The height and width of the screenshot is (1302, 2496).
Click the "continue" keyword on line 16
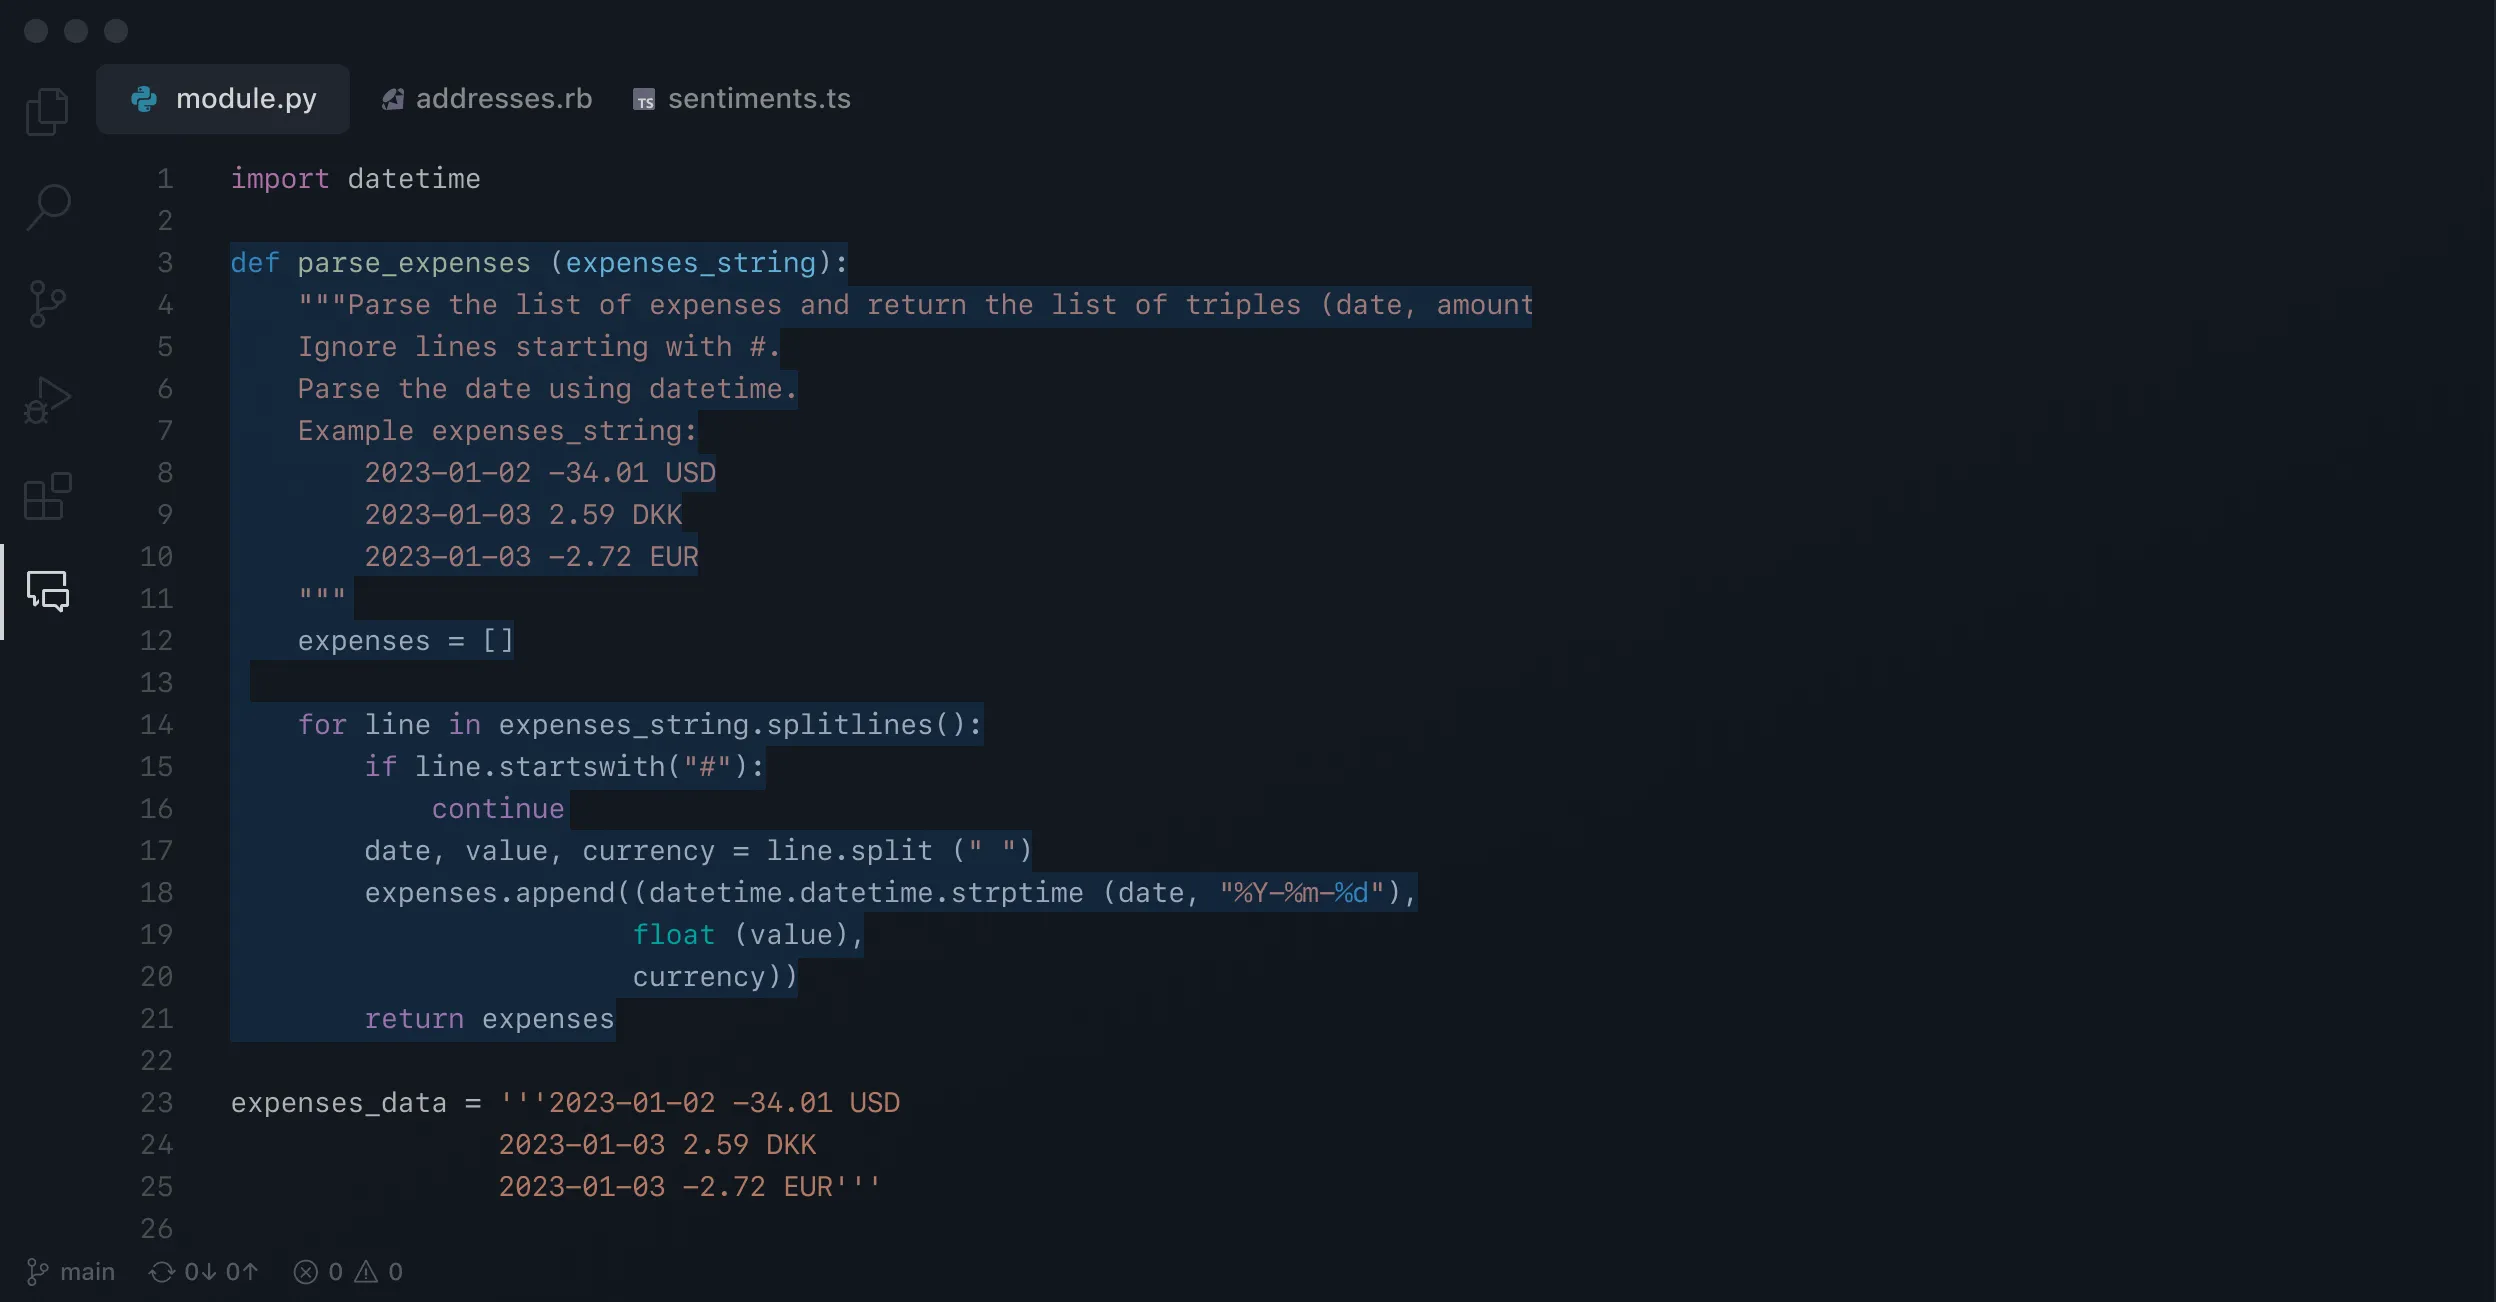point(498,809)
